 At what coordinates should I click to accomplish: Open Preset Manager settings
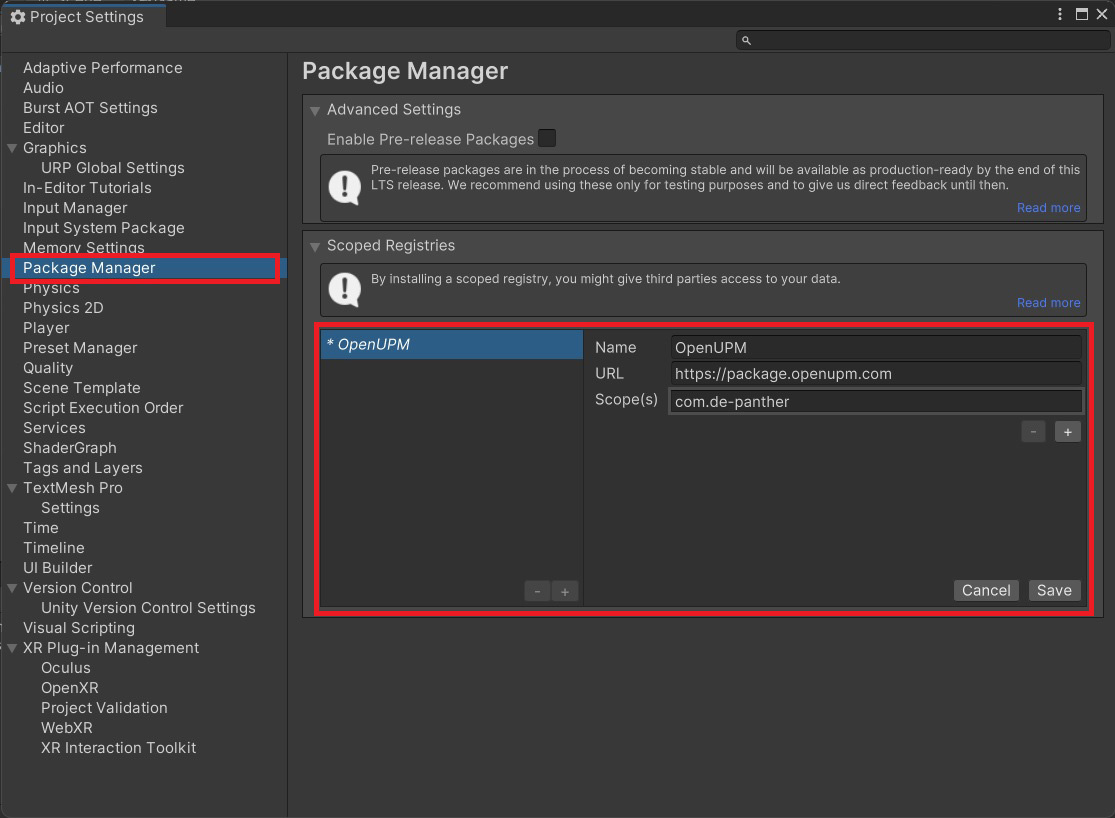(80, 348)
